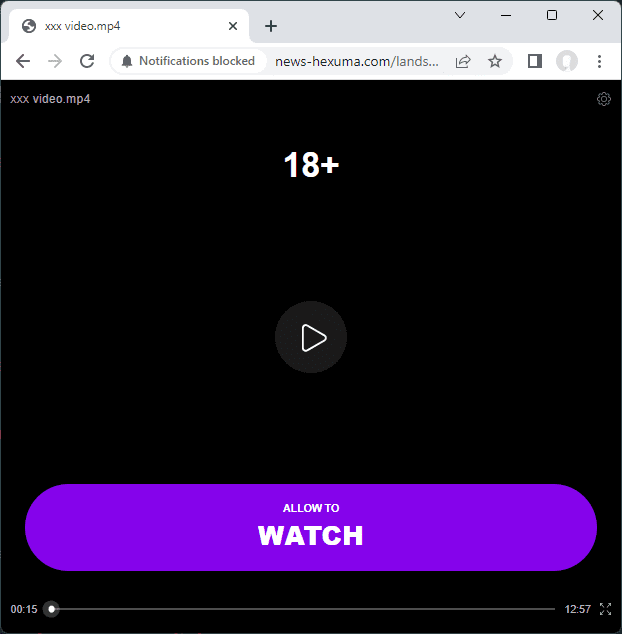Open the Notifications blocked bell indicator
The width and height of the screenshot is (622, 634).
[188, 61]
